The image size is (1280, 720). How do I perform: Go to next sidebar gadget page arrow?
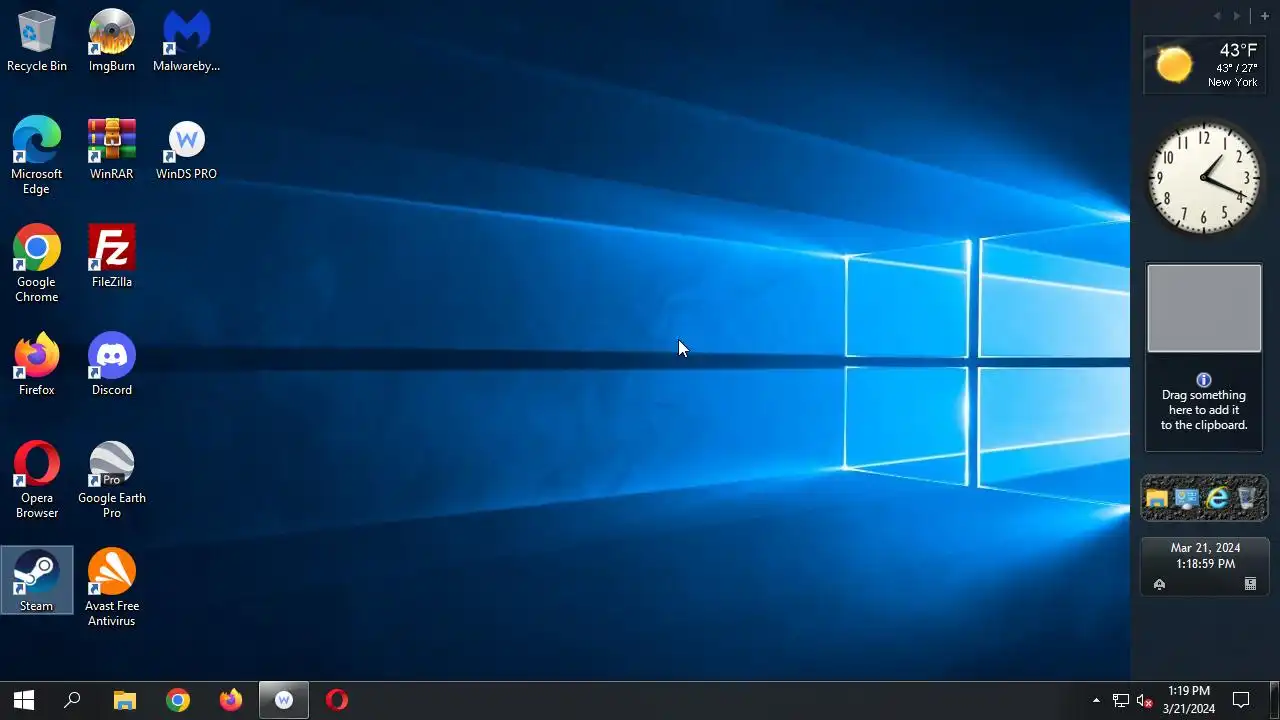coord(1236,16)
